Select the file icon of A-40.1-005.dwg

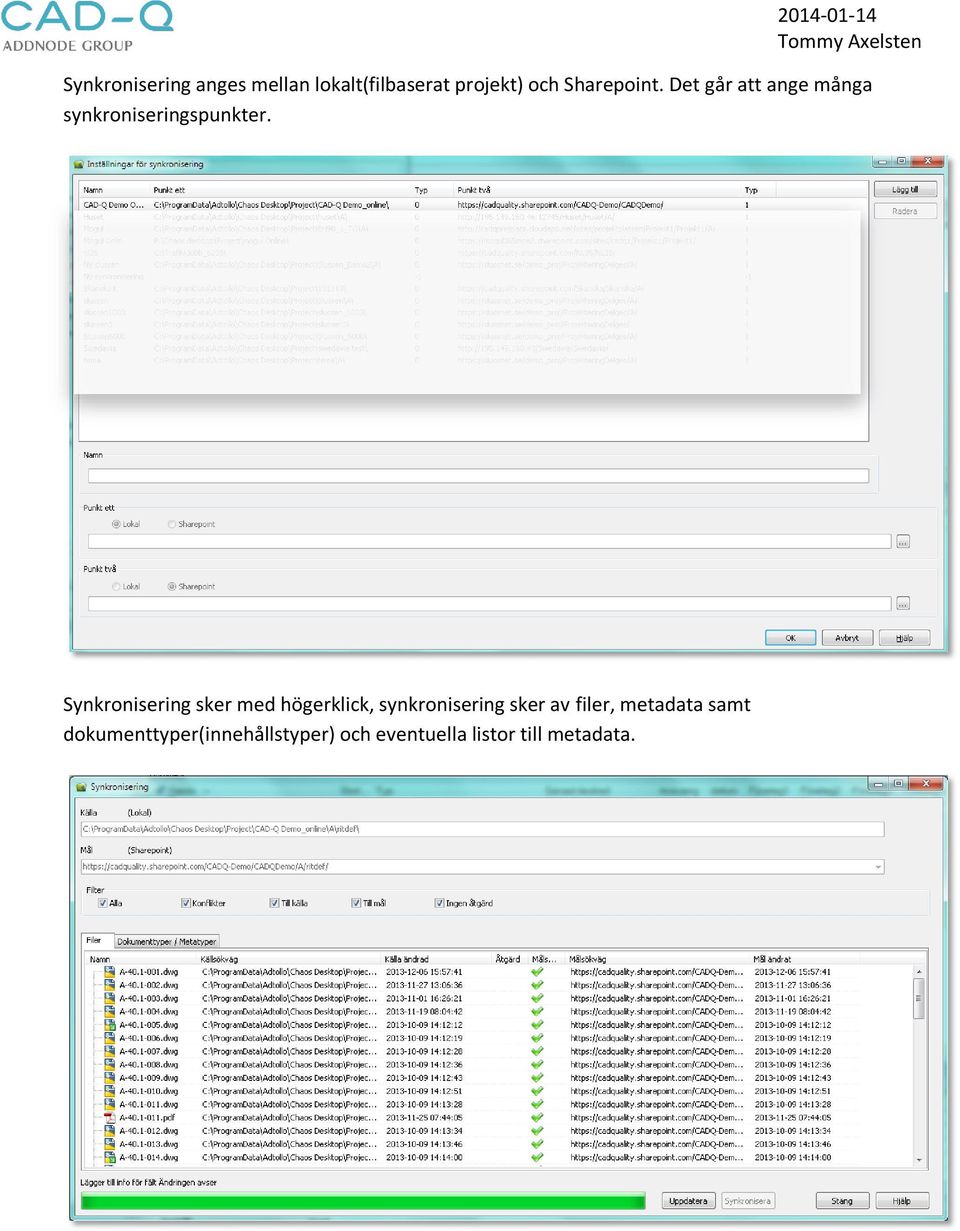pyautogui.click(x=109, y=1024)
